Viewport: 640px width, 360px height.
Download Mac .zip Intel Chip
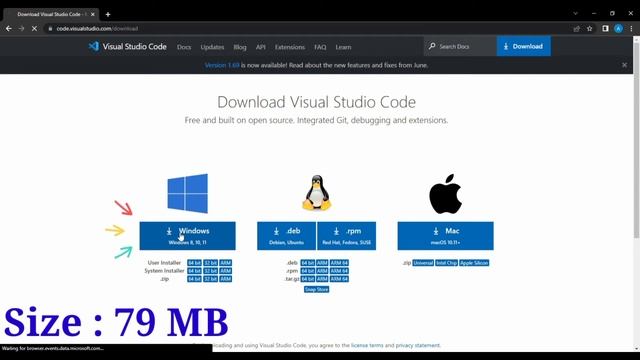click(446, 263)
